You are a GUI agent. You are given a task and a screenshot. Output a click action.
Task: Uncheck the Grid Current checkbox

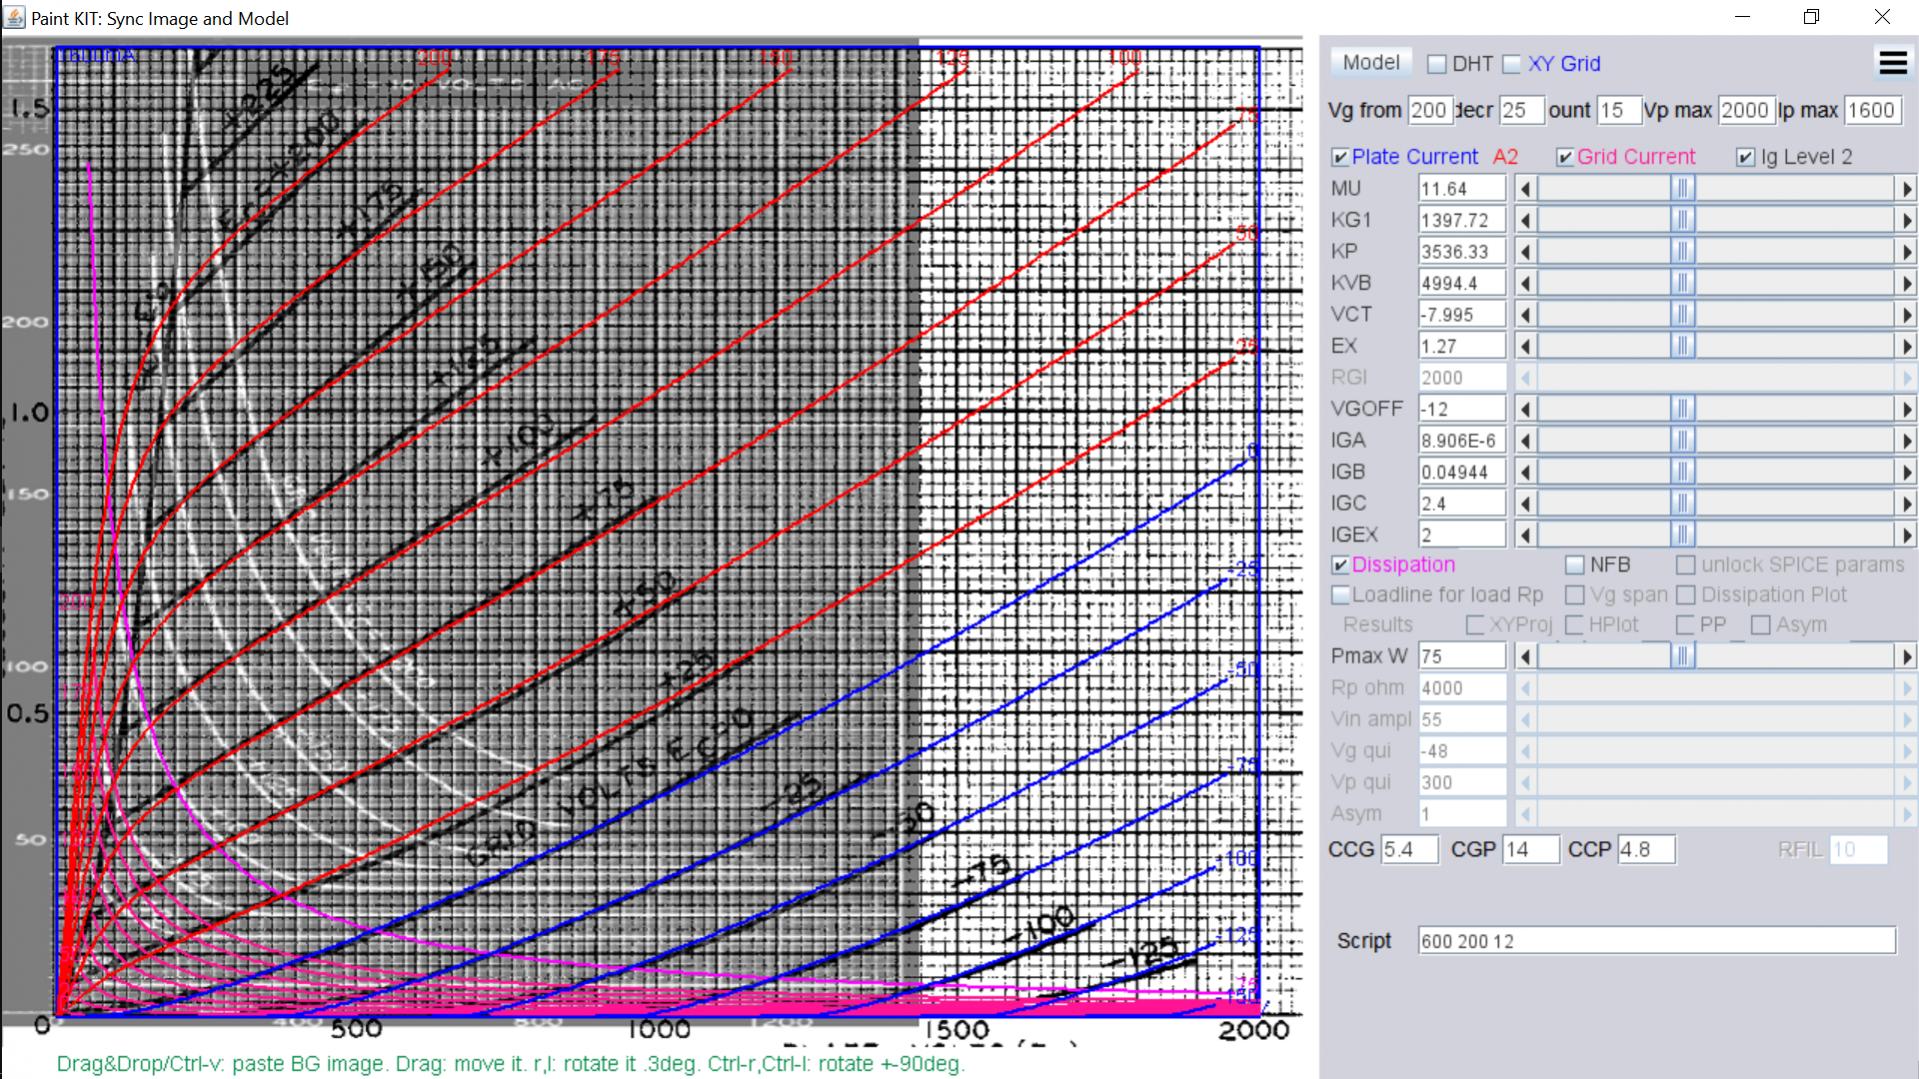coord(1565,157)
